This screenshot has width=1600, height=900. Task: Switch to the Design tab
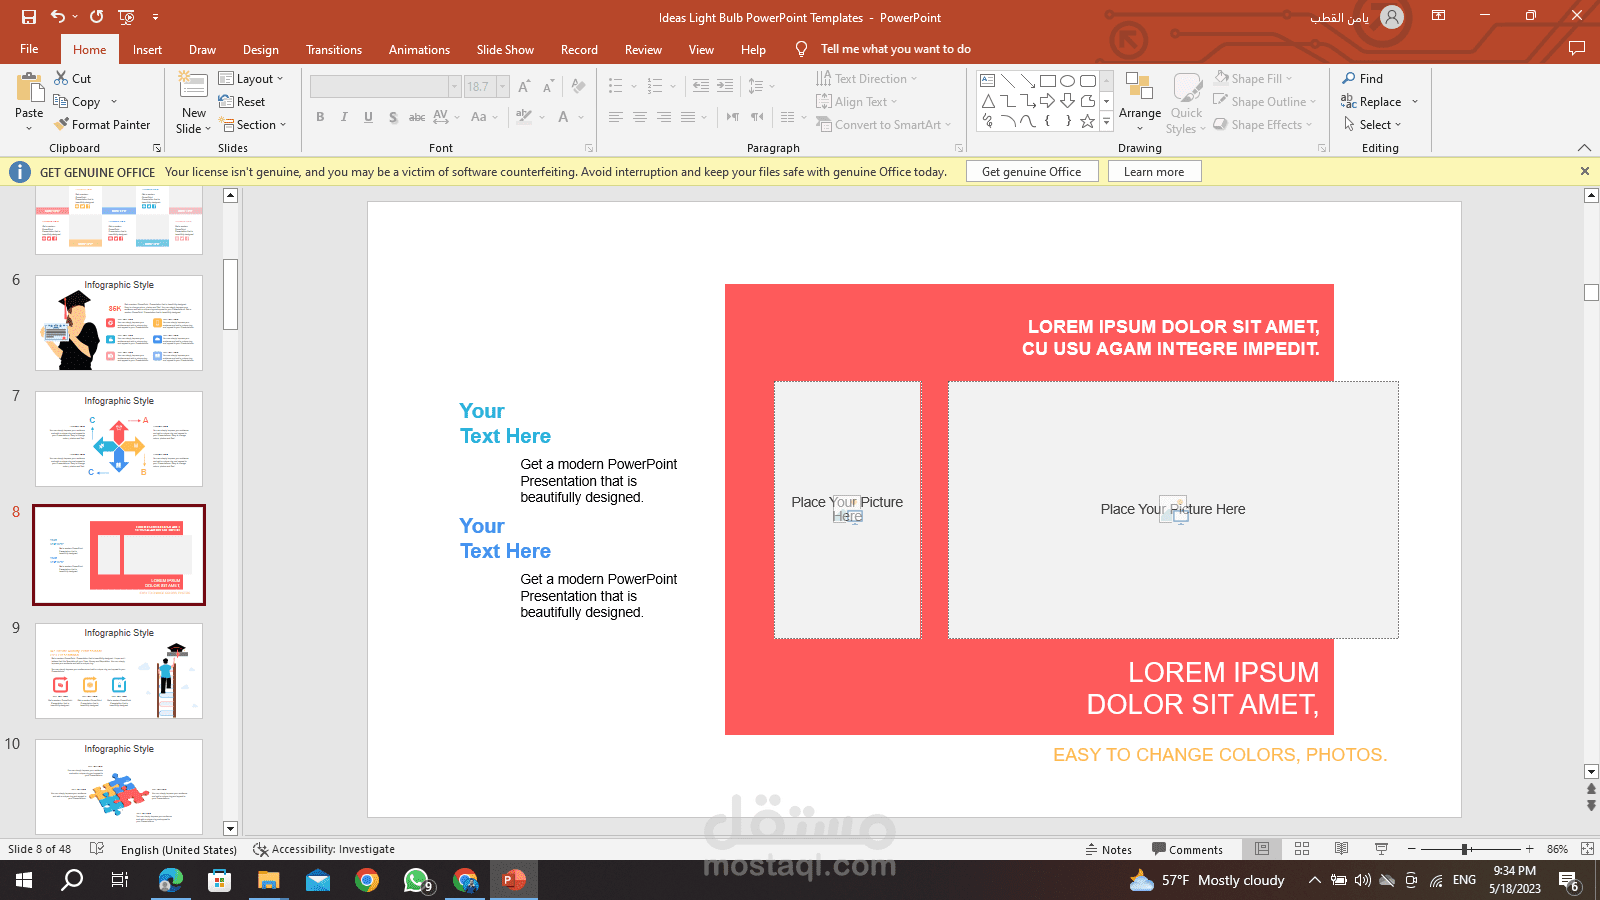point(261,50)
